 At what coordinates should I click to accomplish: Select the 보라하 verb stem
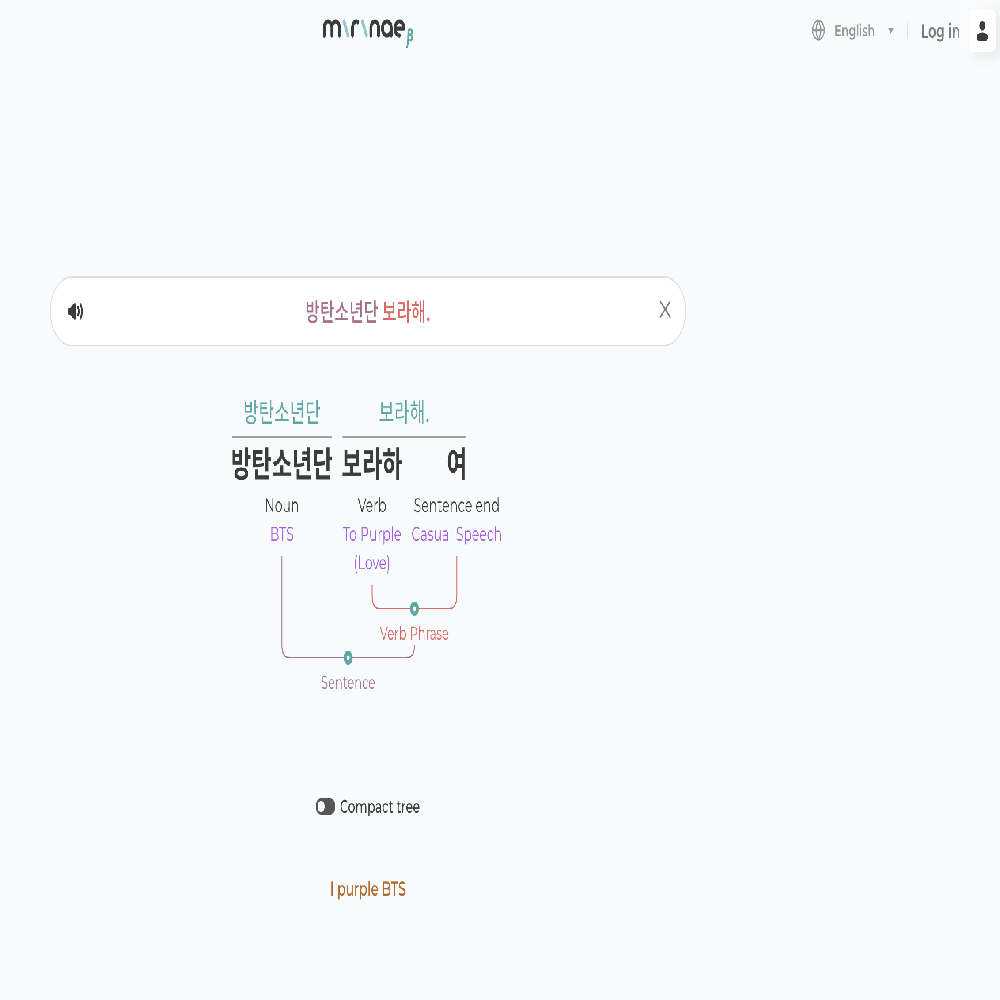tap(372, 464)
